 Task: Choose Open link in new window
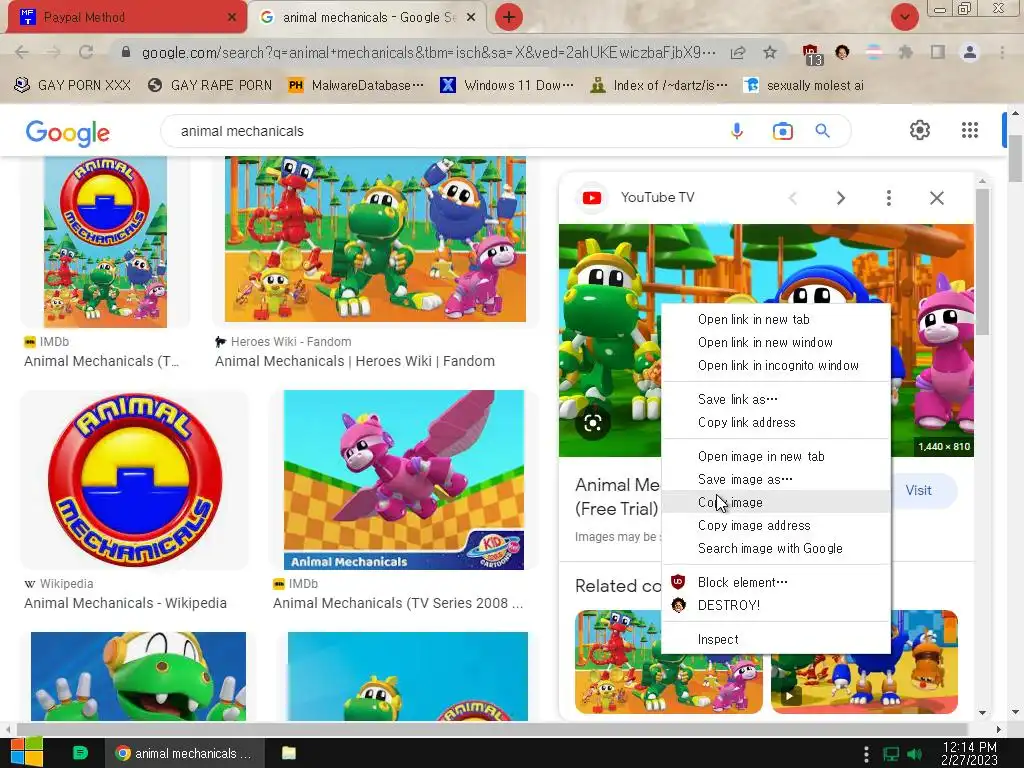click(x=776, y=342)
